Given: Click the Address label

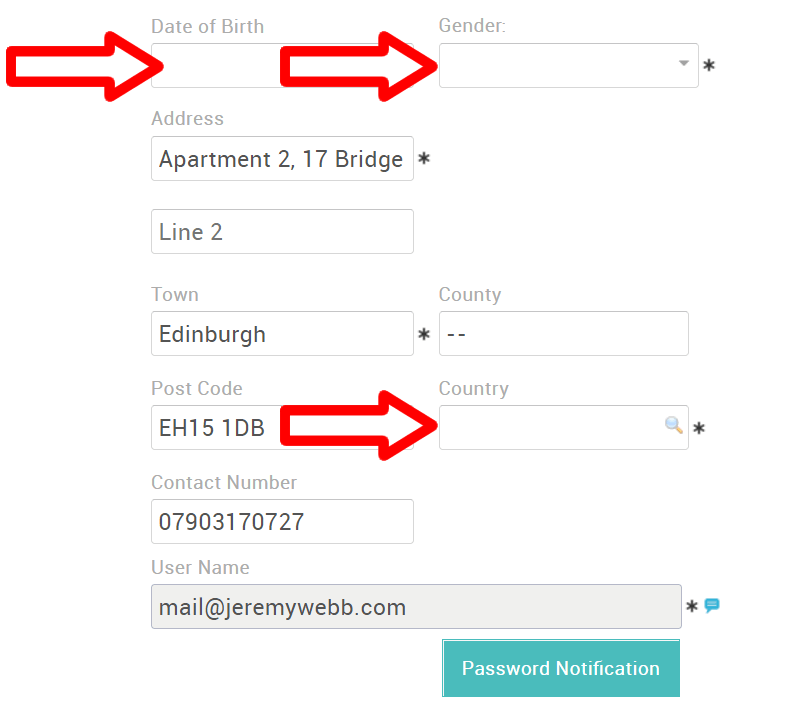Looking at the screenshot, I should coord(187,118).
